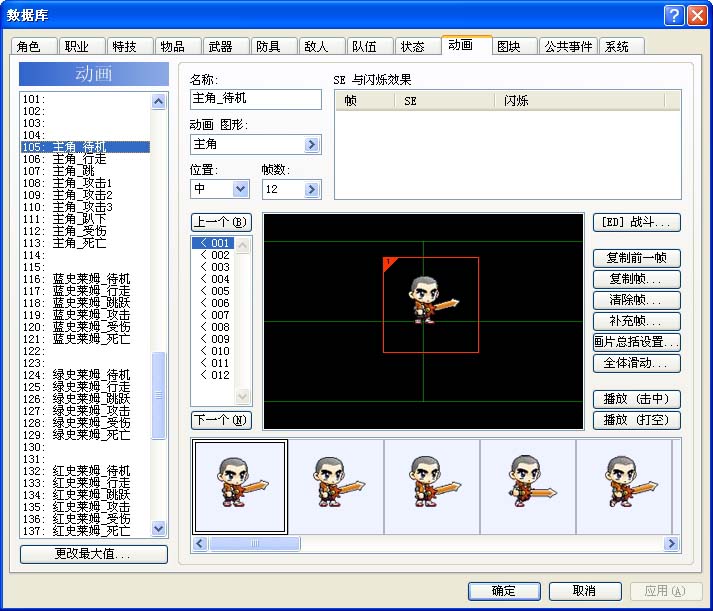Select frame 005 in frame list
713x611 pixels.
(213, 291)
